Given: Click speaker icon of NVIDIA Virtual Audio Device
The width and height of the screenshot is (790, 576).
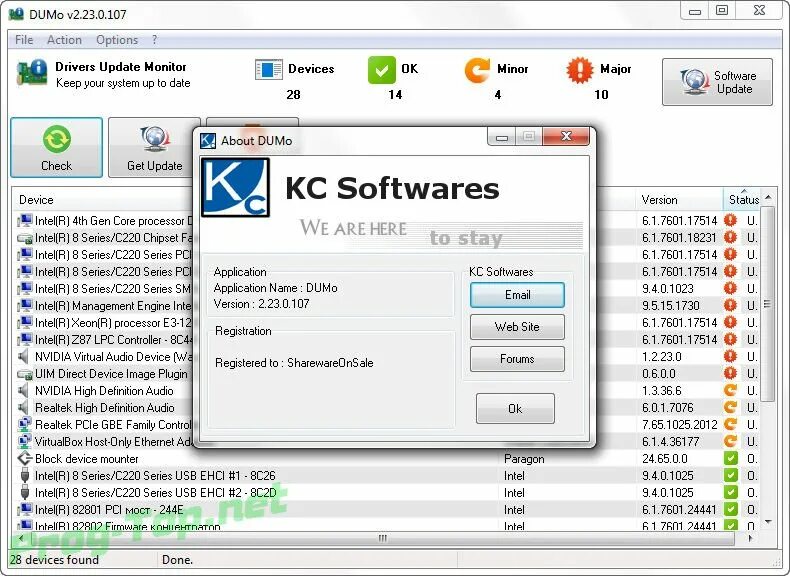Looking at the screenshot, I should [24, 357].
